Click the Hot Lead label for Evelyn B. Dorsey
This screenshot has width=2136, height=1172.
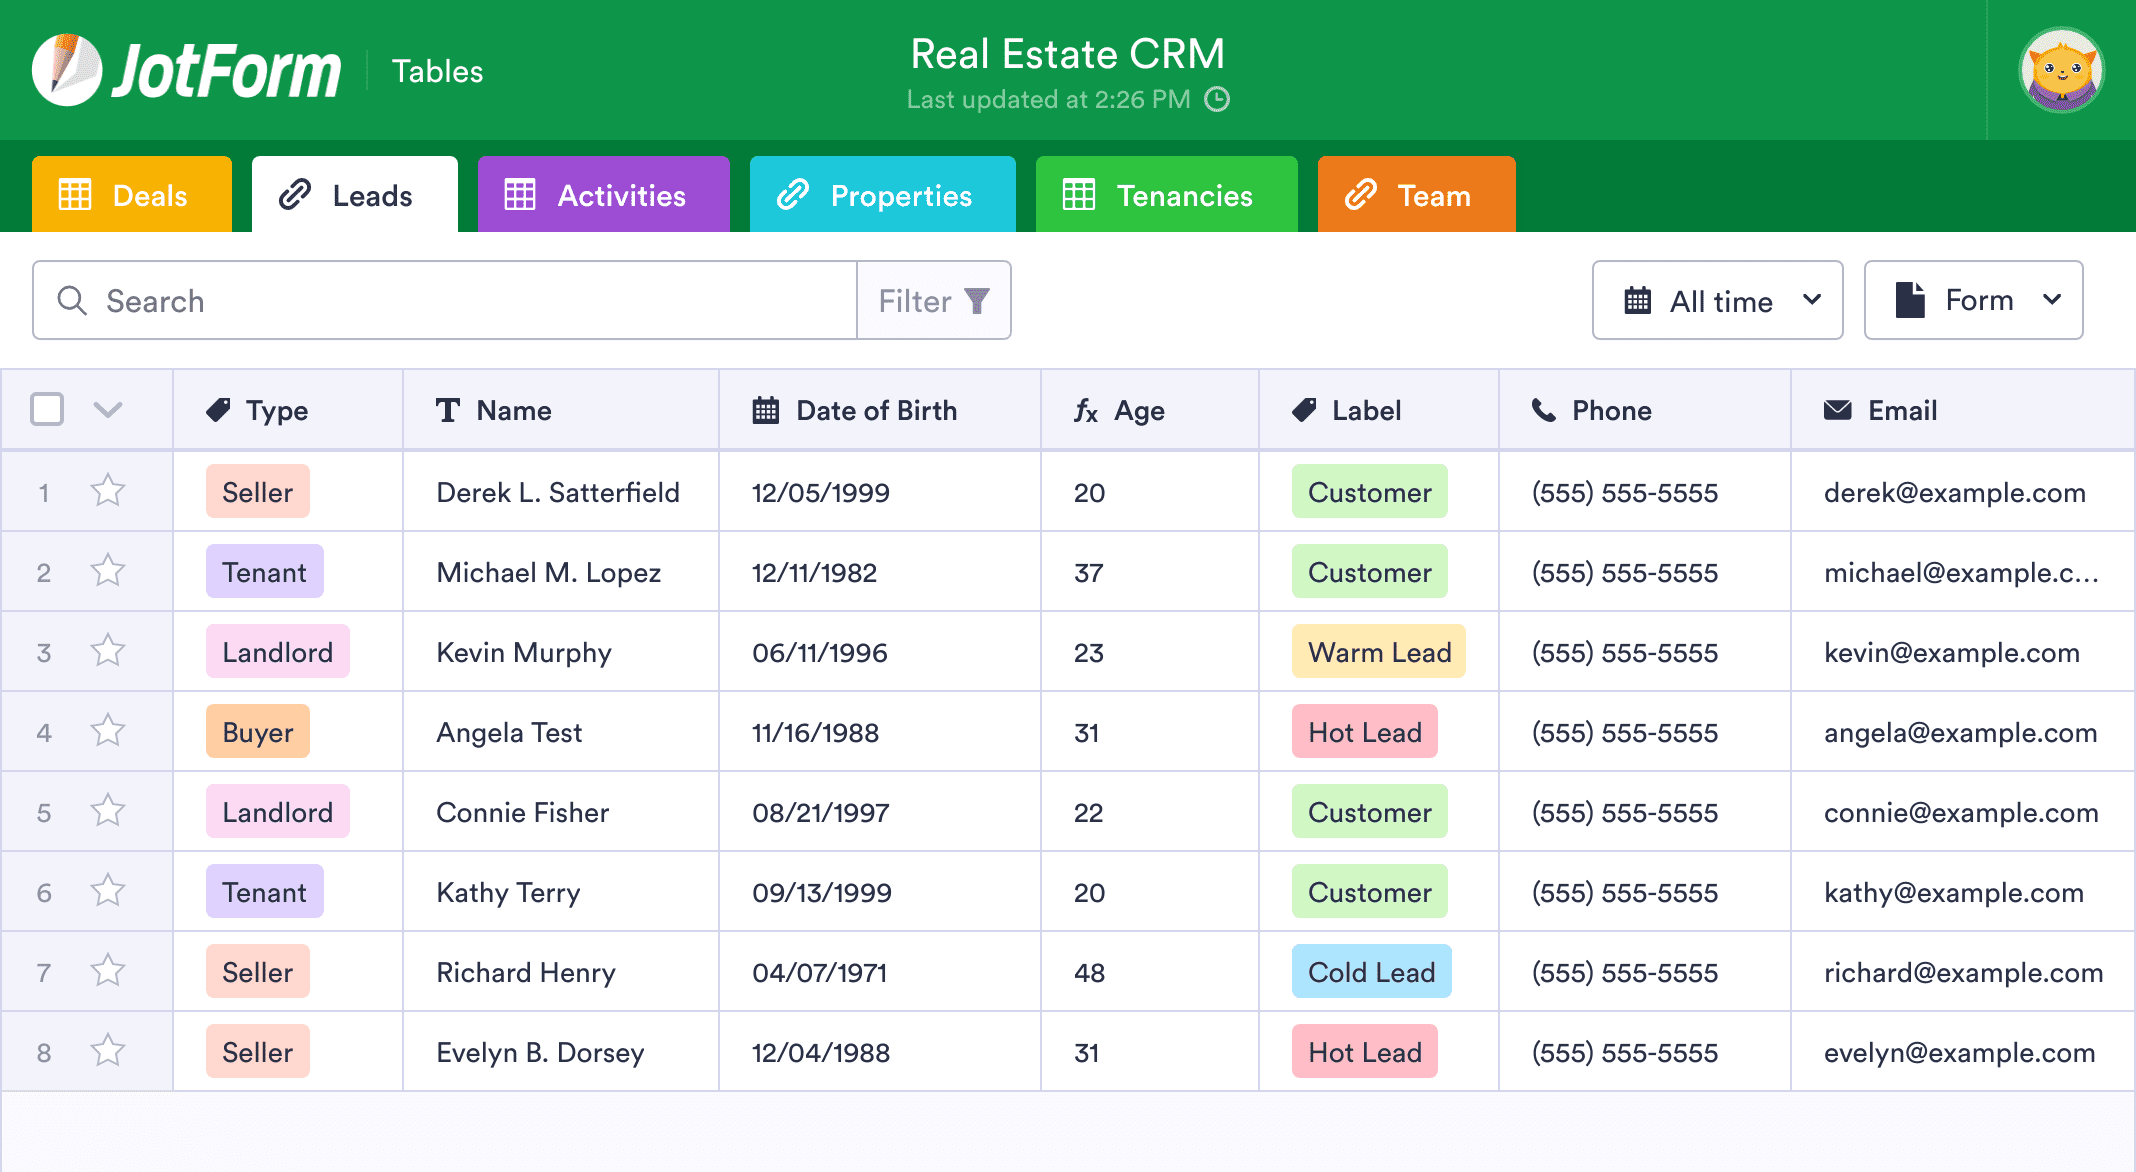[x=1364, y=1052]
